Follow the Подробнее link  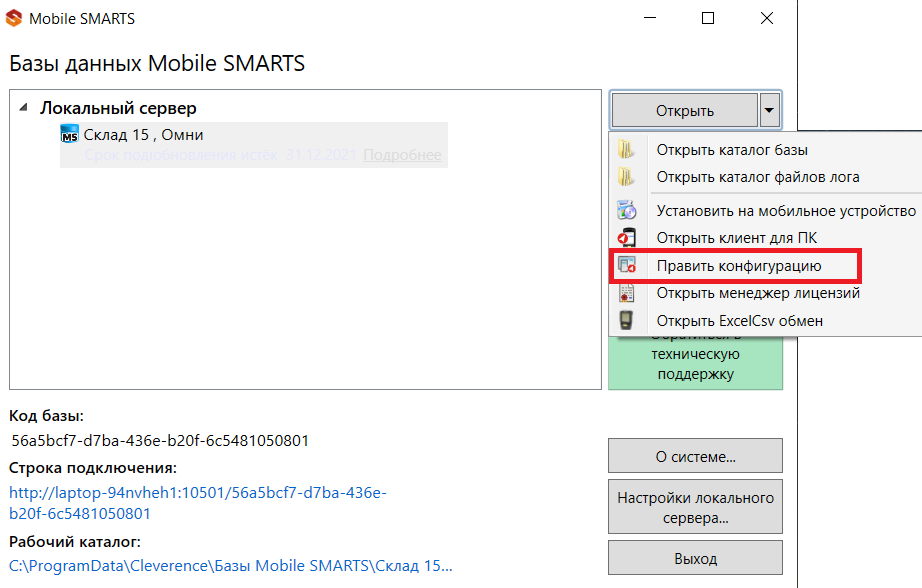(x=402, y=155)
